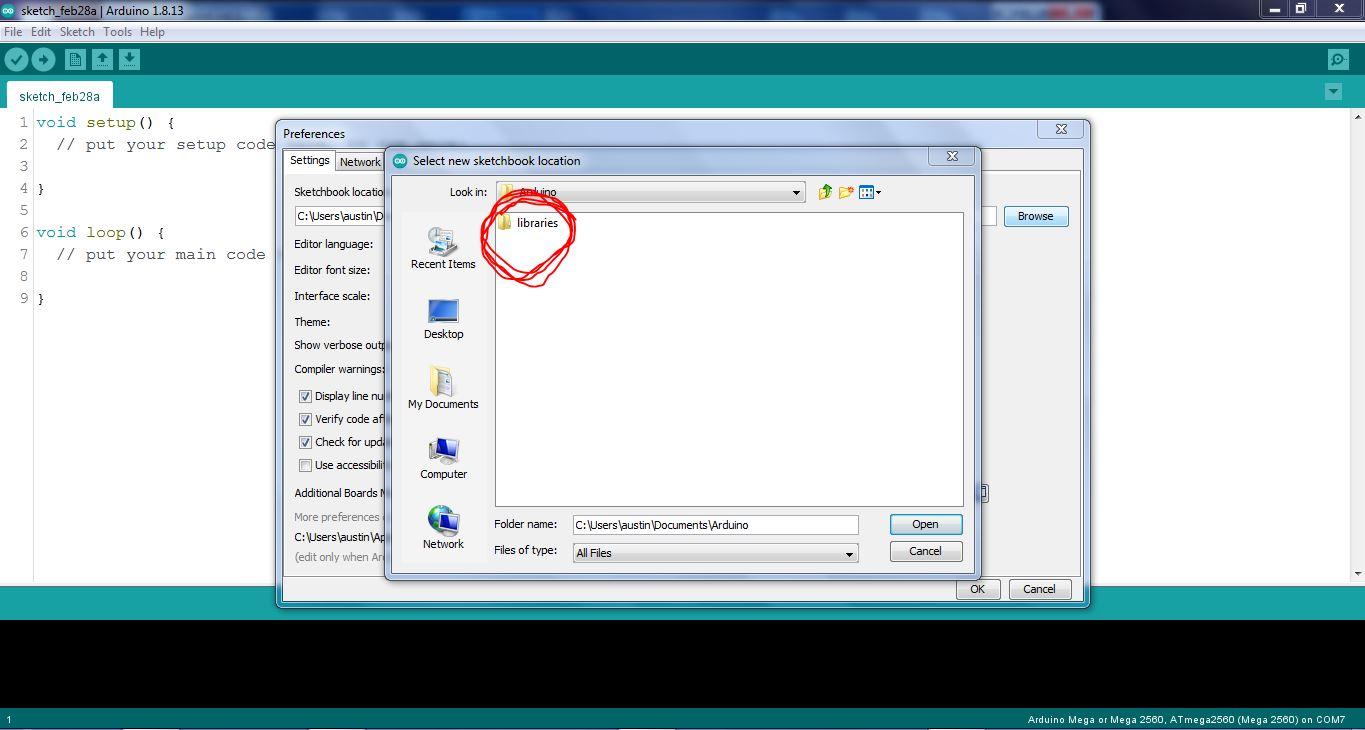Click the 'Theme:' label in Preferences
The height and width of the screenshot is (730, 1365).
[x=312, y=322]
